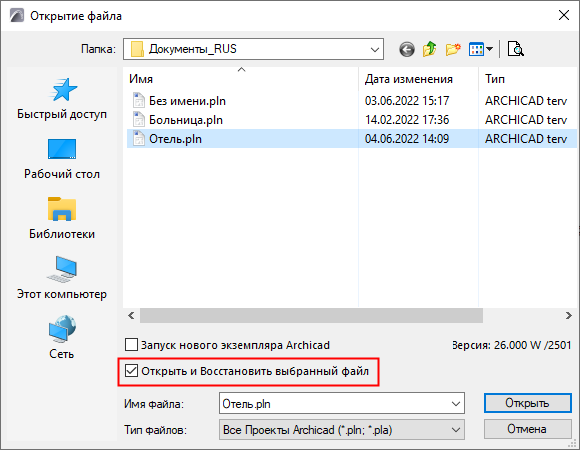This screenshot has width=580, height=450.
Task: Select file Отель.pln
Action: pos(175,139)
